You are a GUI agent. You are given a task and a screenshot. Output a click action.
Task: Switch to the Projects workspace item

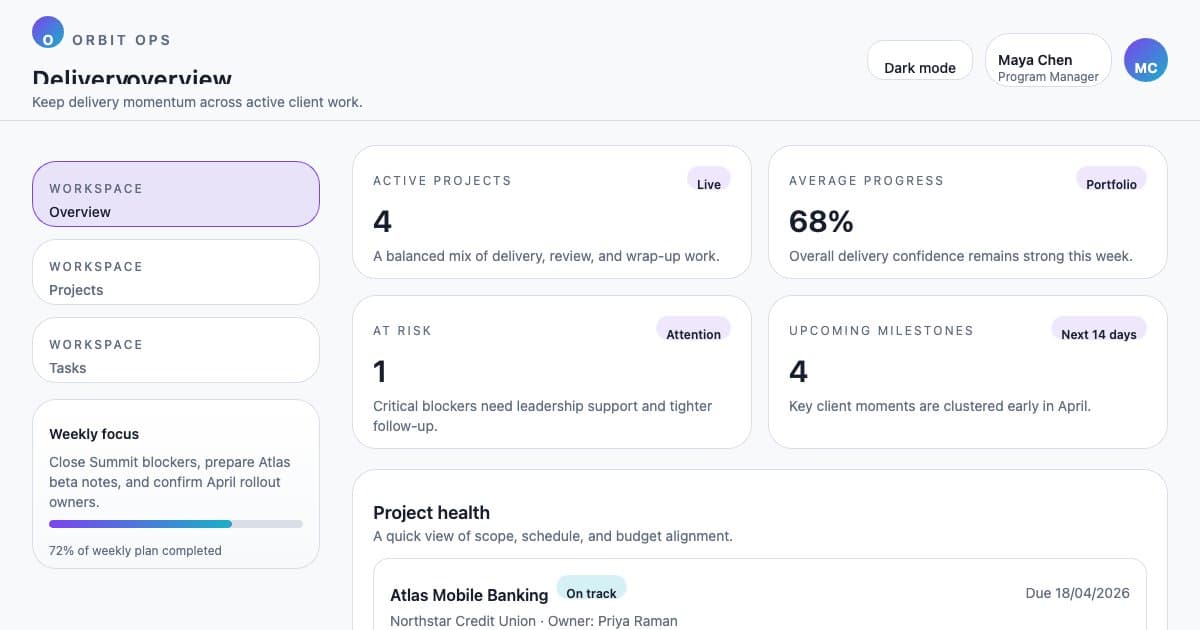176,272
